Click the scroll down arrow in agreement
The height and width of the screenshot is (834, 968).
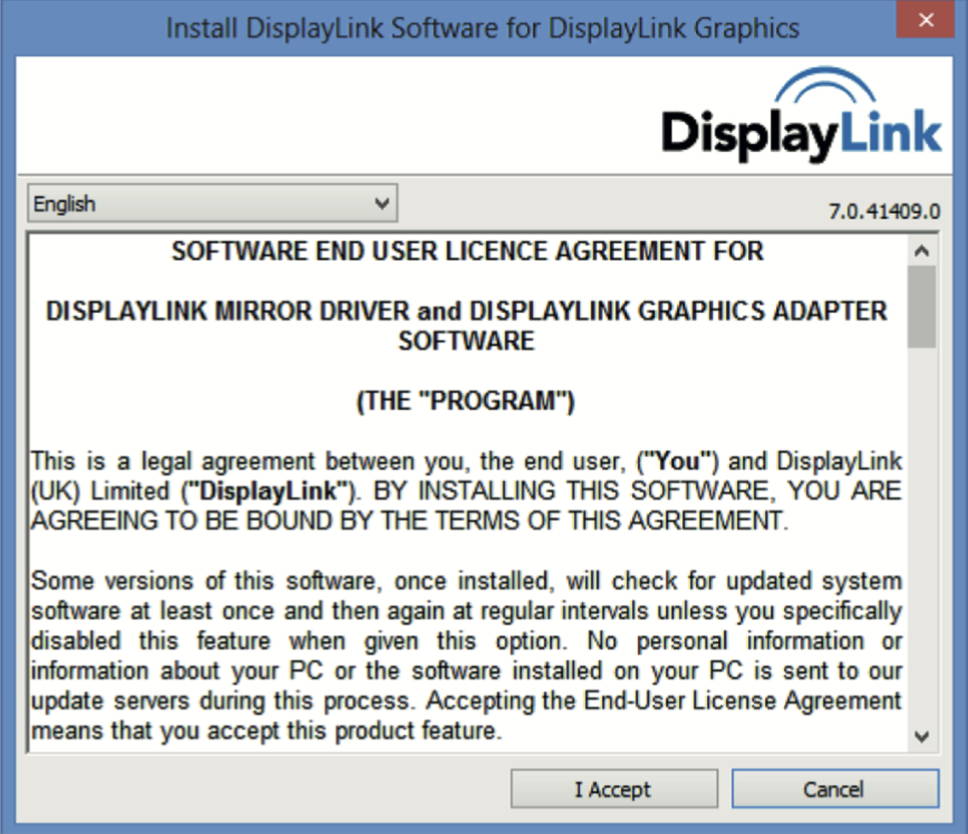click(x=922, y=736)
